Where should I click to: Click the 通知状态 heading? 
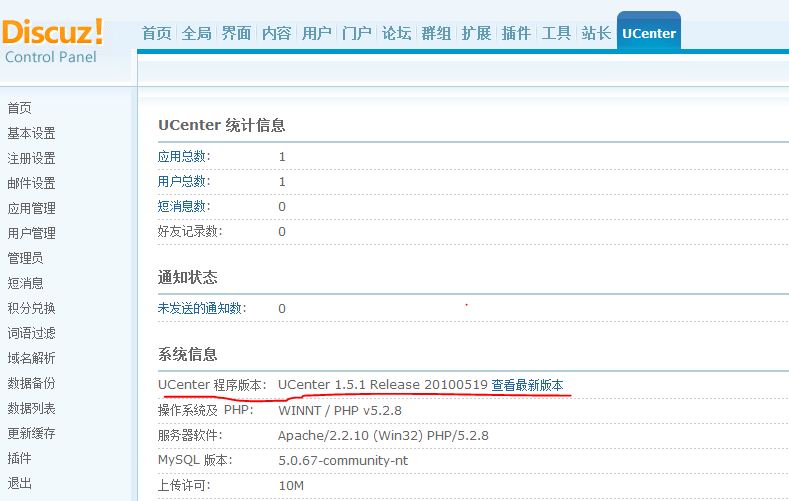pos(188,278)
